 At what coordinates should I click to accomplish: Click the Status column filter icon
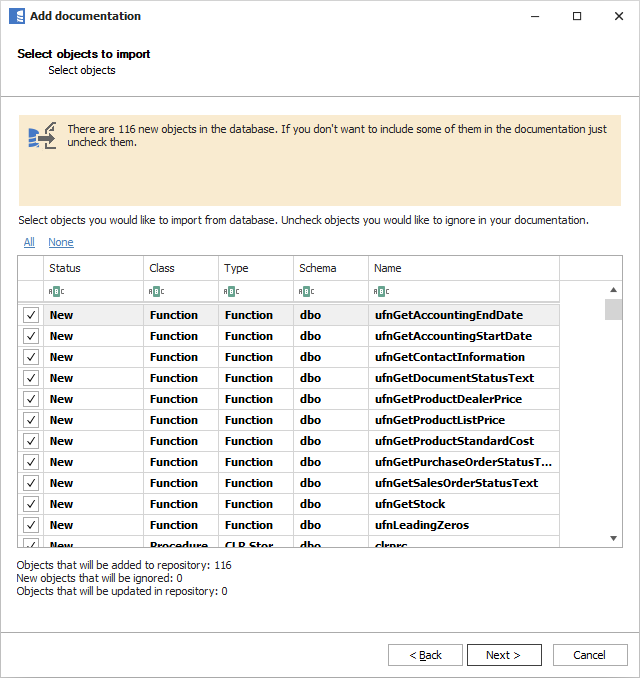click(x=56, y=292)
